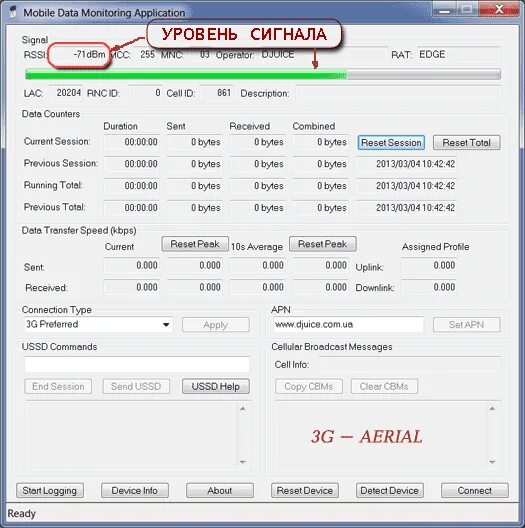Click USSD log scroll up arrow
Screen dimensions: 525x528
[243, 408]
